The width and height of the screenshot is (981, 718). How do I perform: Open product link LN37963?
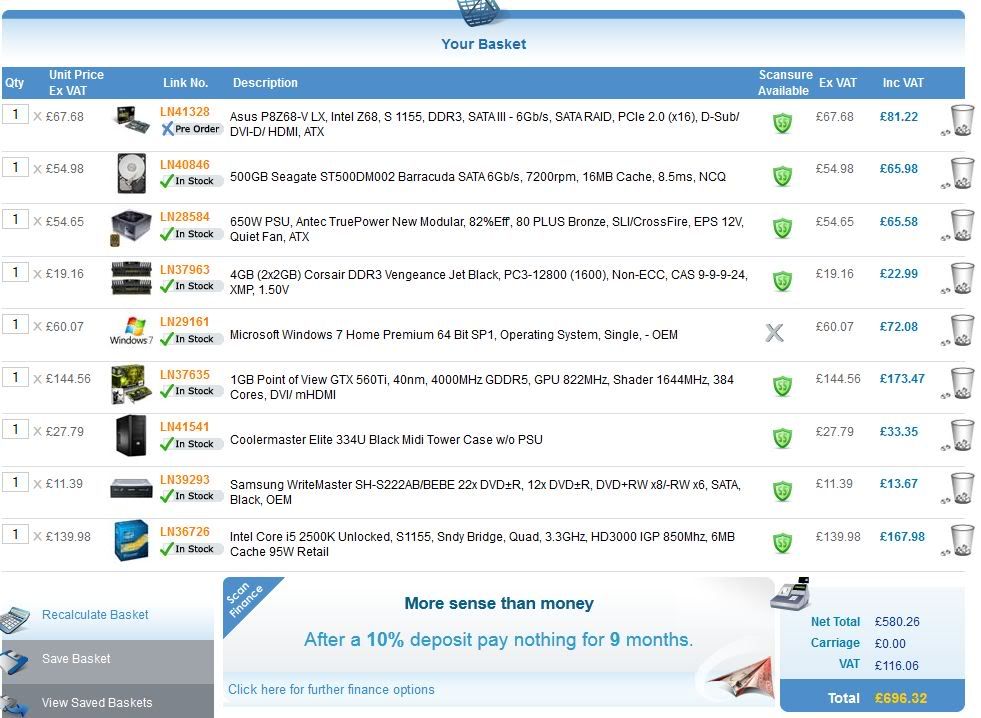pyautogui.click(x=185, y=269)
